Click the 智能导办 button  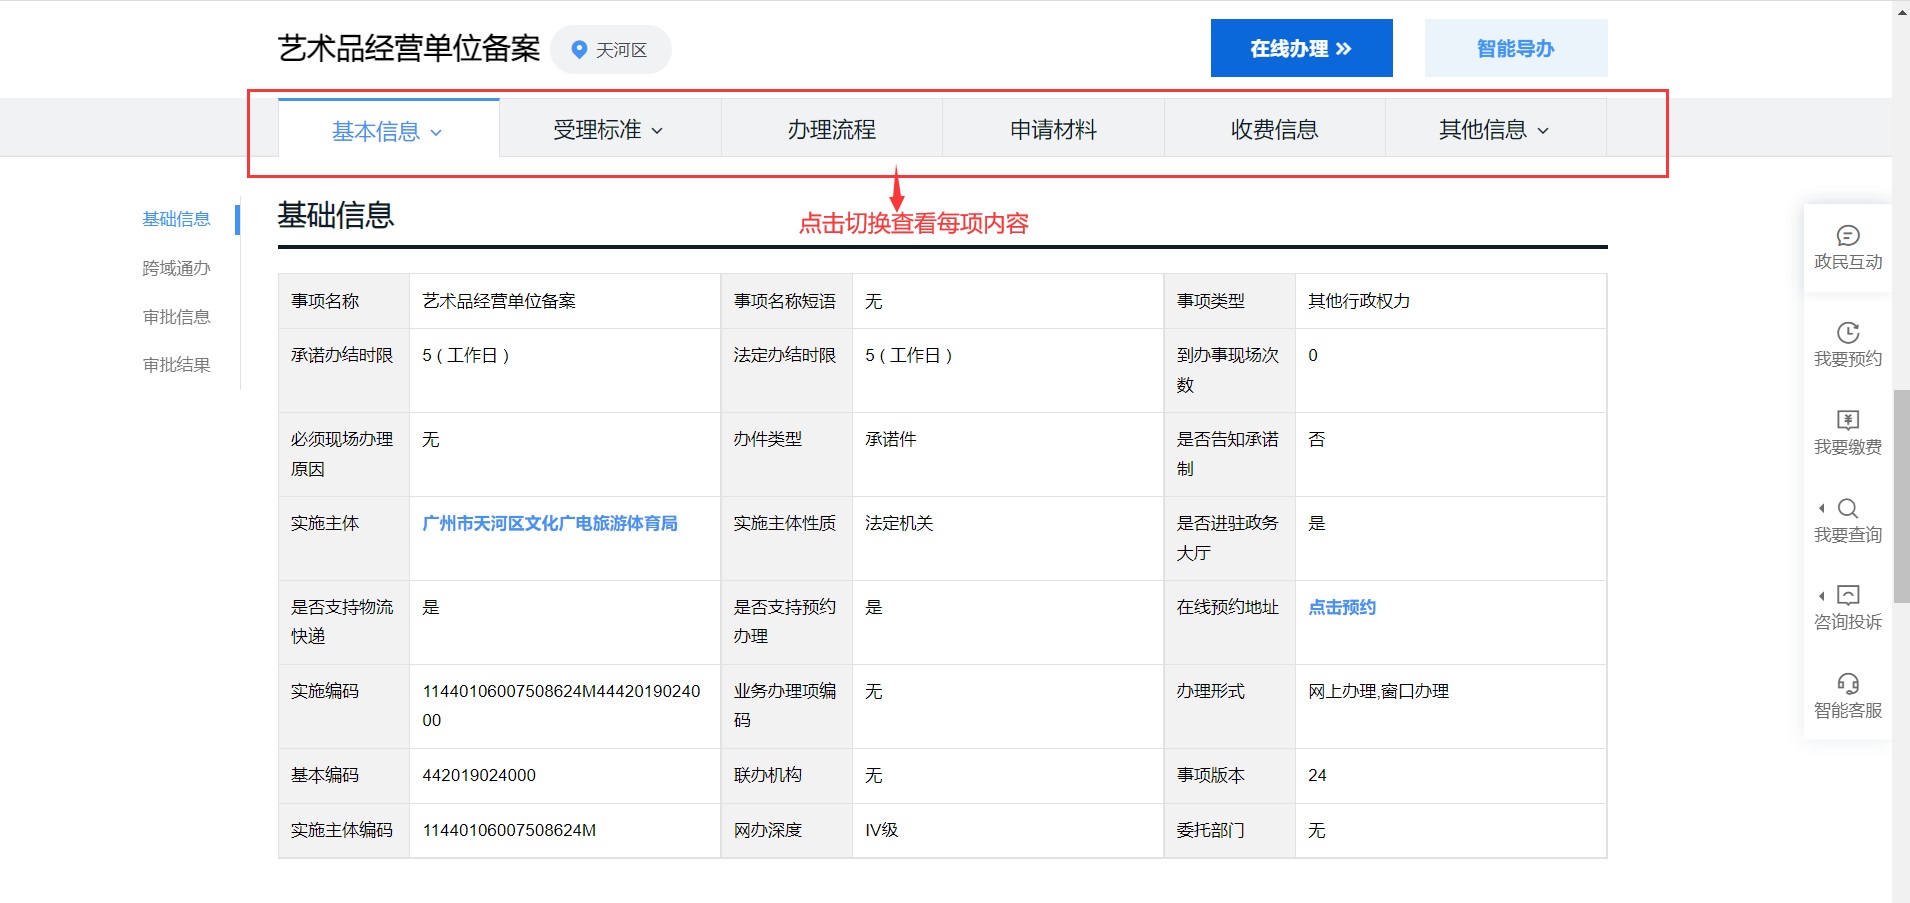(x=1515, y=48)
